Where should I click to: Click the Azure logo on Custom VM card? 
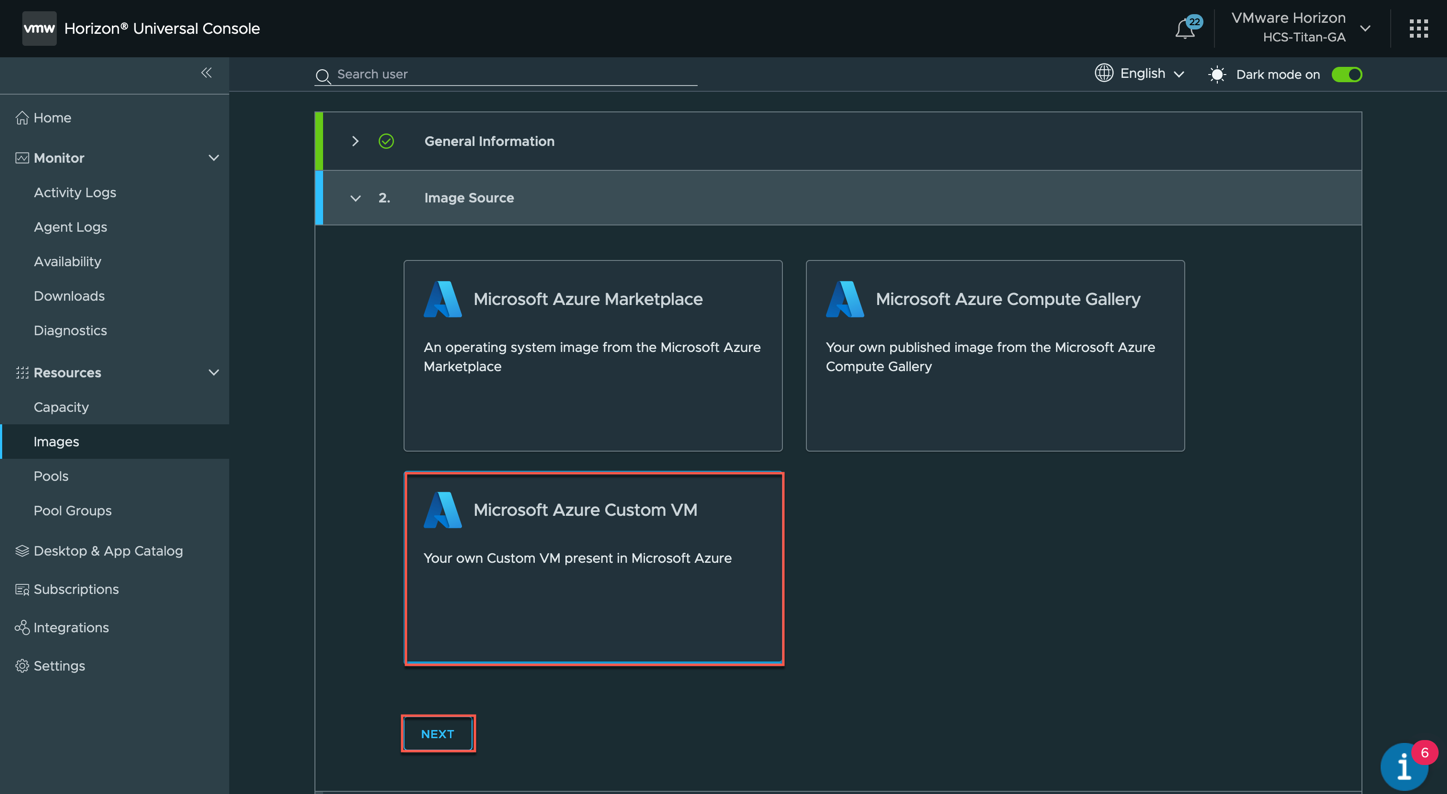coord(443,510)
